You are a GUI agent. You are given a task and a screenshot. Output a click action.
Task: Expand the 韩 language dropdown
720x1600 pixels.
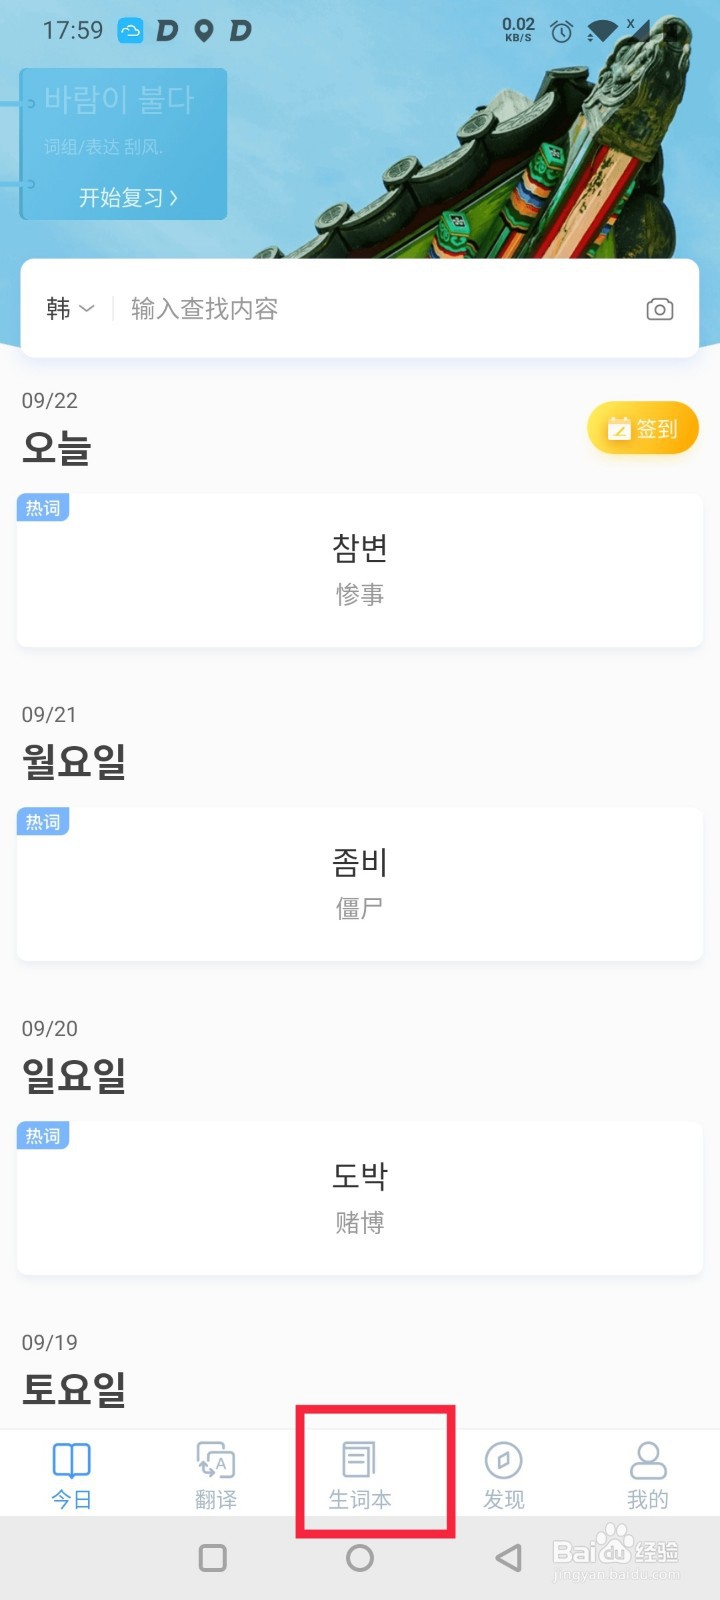pos(70,309)
